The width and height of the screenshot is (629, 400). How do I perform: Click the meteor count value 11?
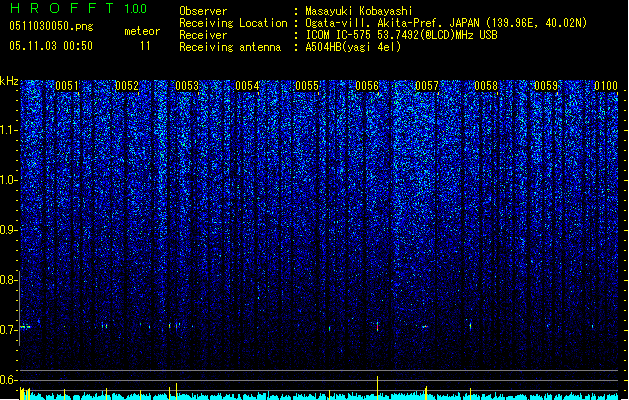(x=145, y=46)
